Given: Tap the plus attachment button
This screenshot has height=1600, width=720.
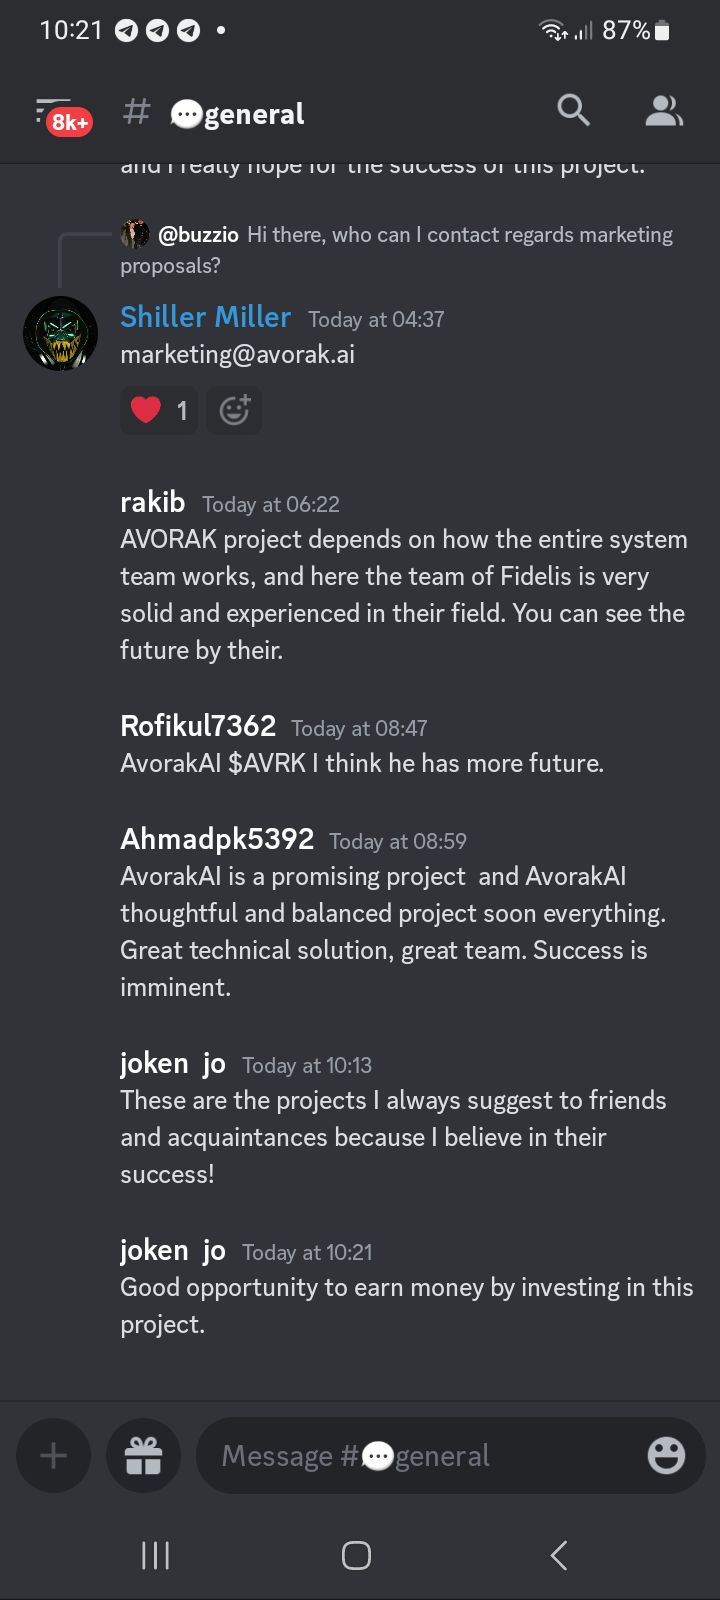Looking at the screenshot, I should click(x=54, y=1455).
